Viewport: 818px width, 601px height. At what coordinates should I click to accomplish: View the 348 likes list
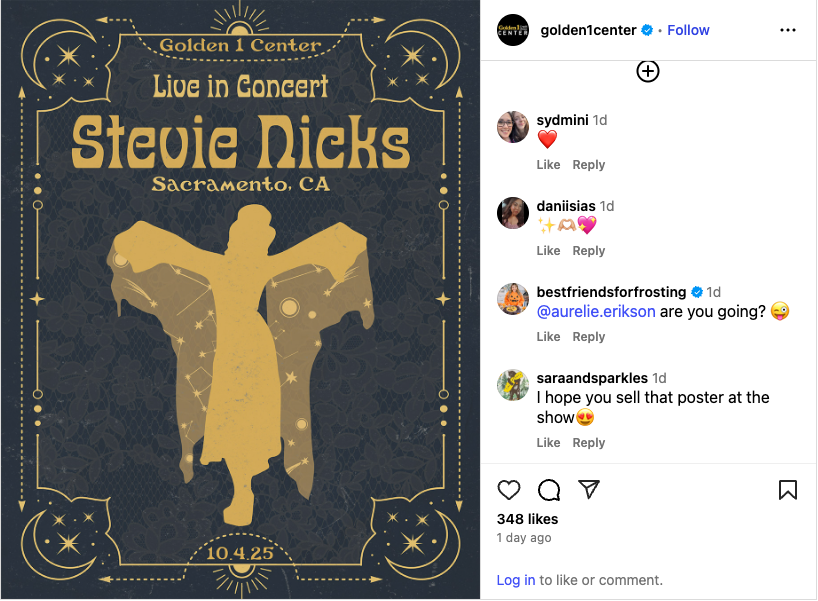pyautogui.click(x=527, y=519)
